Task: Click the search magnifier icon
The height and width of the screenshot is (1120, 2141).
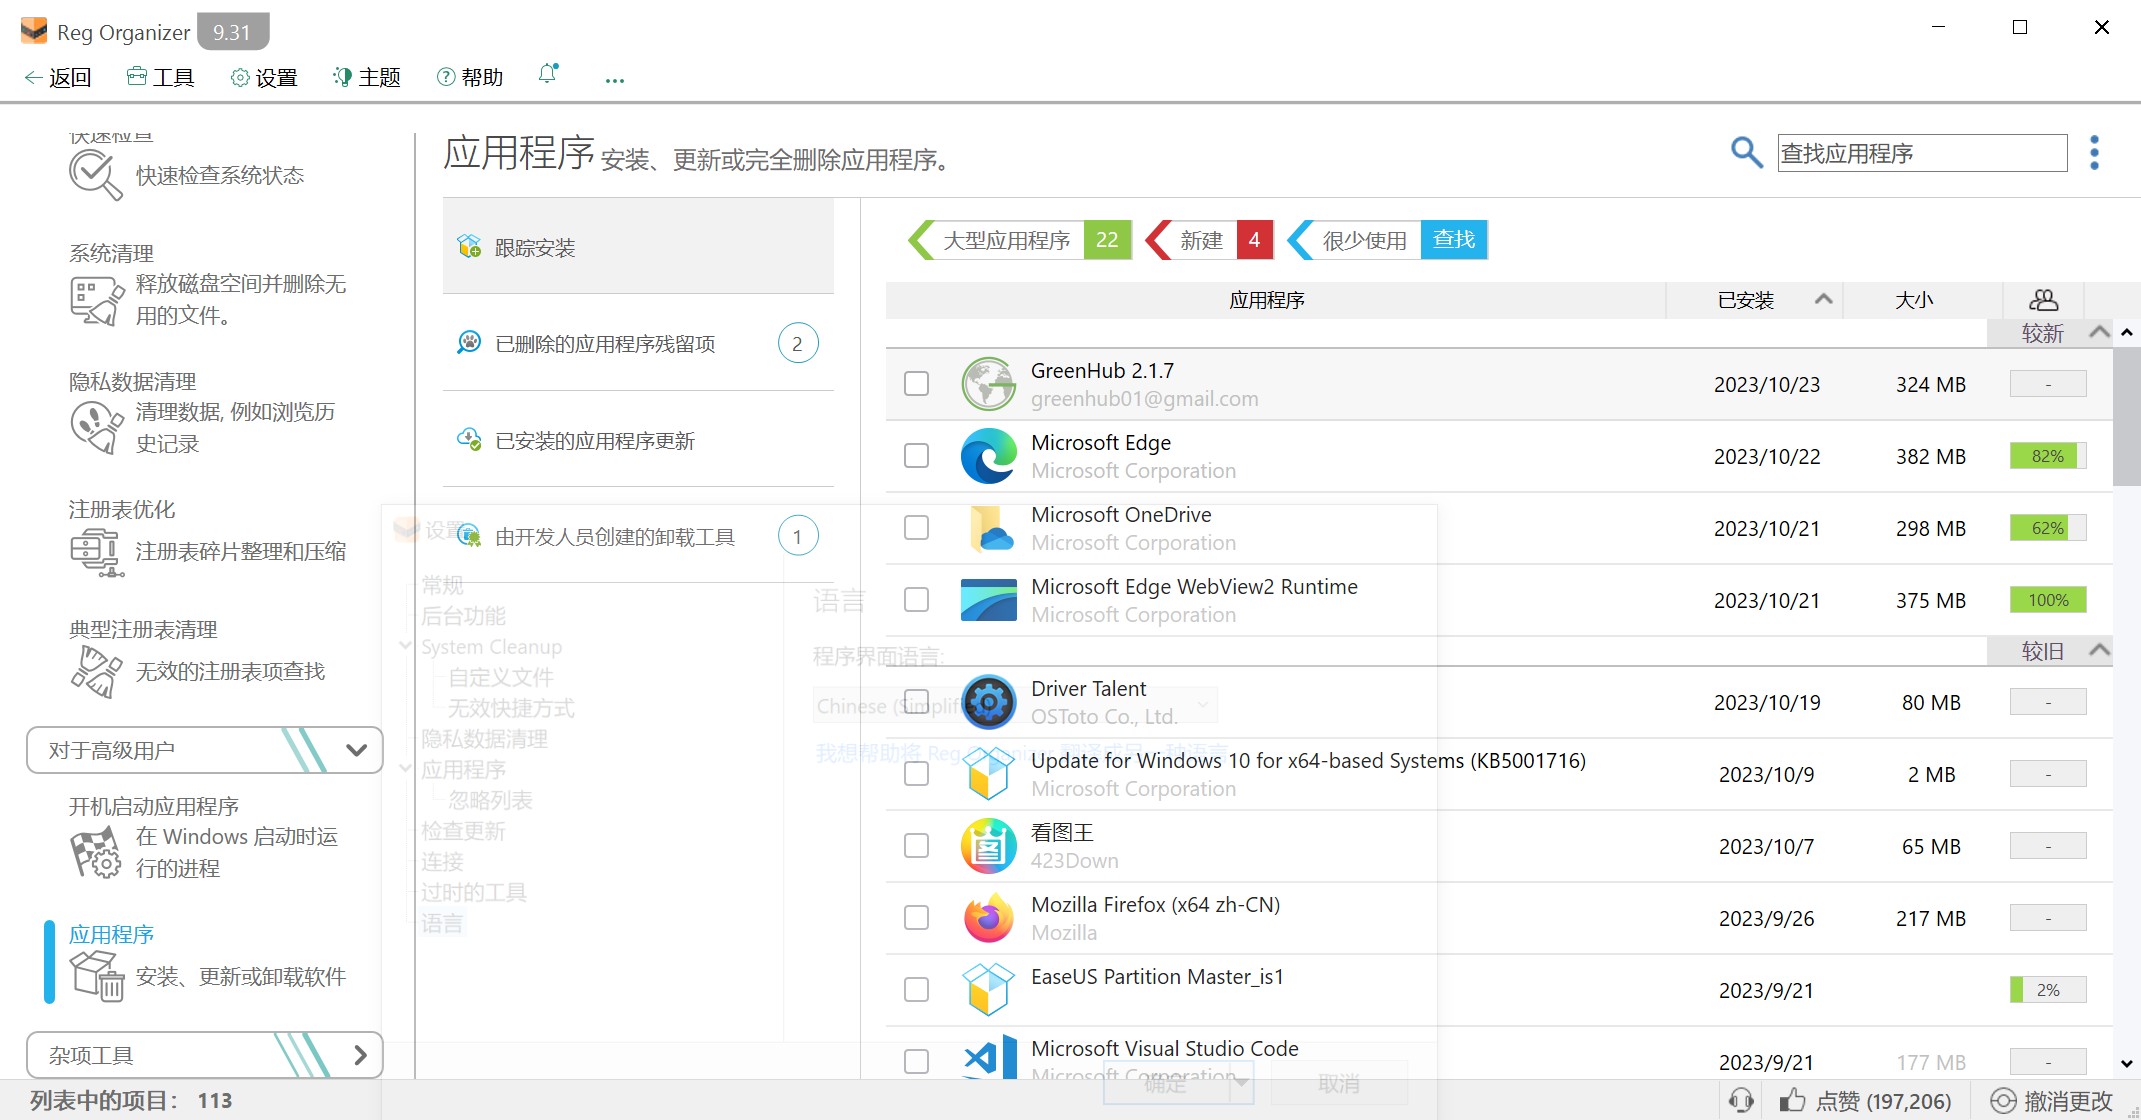Action: click(x=1746, y=153)
